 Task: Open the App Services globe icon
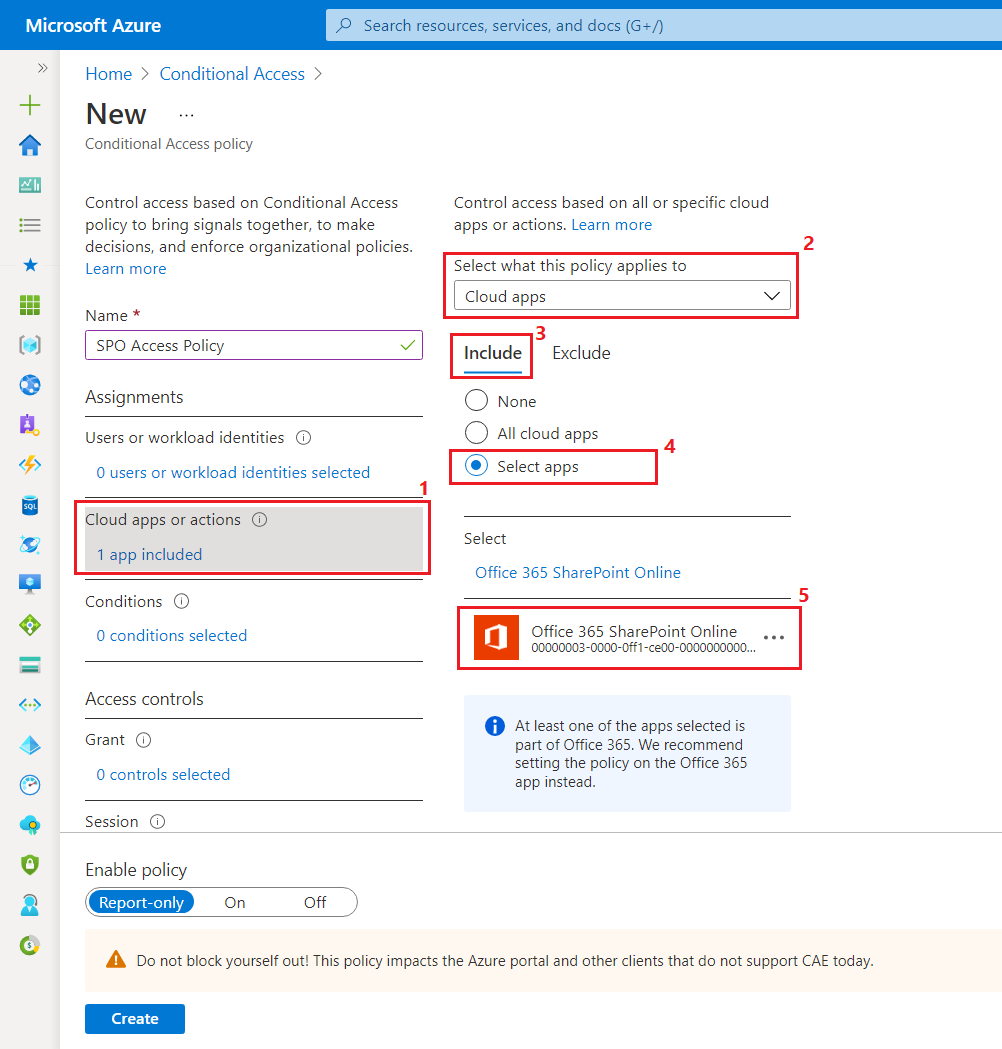(29, 385)
